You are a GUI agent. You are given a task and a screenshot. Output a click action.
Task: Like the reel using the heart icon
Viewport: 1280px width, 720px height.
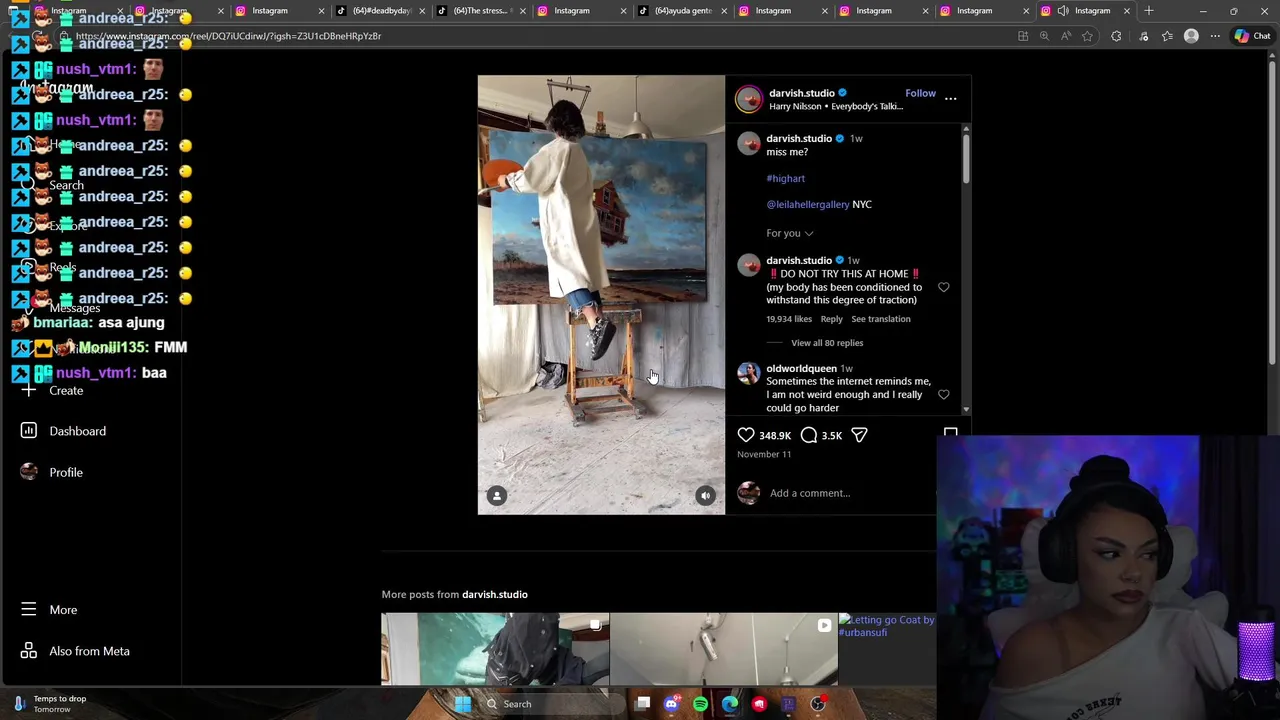[746, 435]
